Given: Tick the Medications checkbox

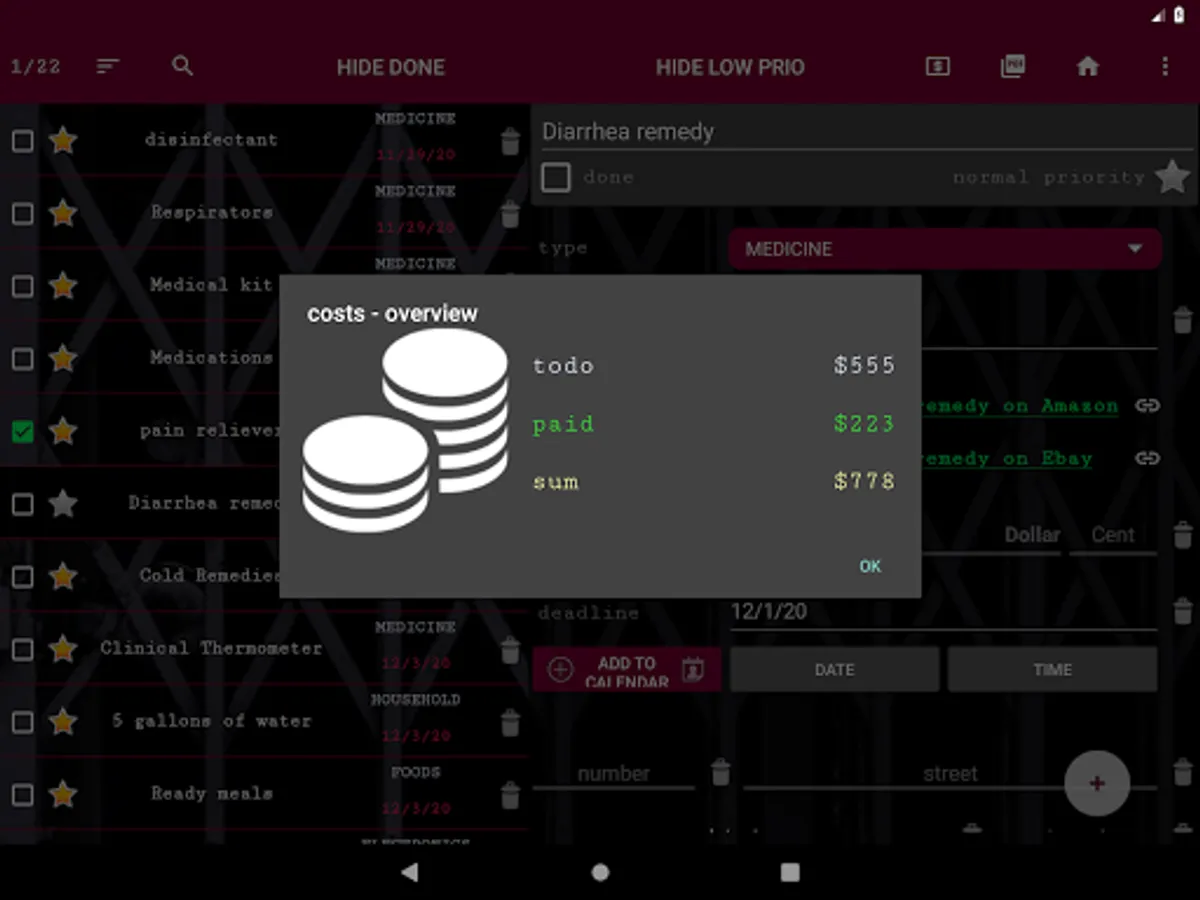Looking at the screenshot, I should [x=22, y=358].
